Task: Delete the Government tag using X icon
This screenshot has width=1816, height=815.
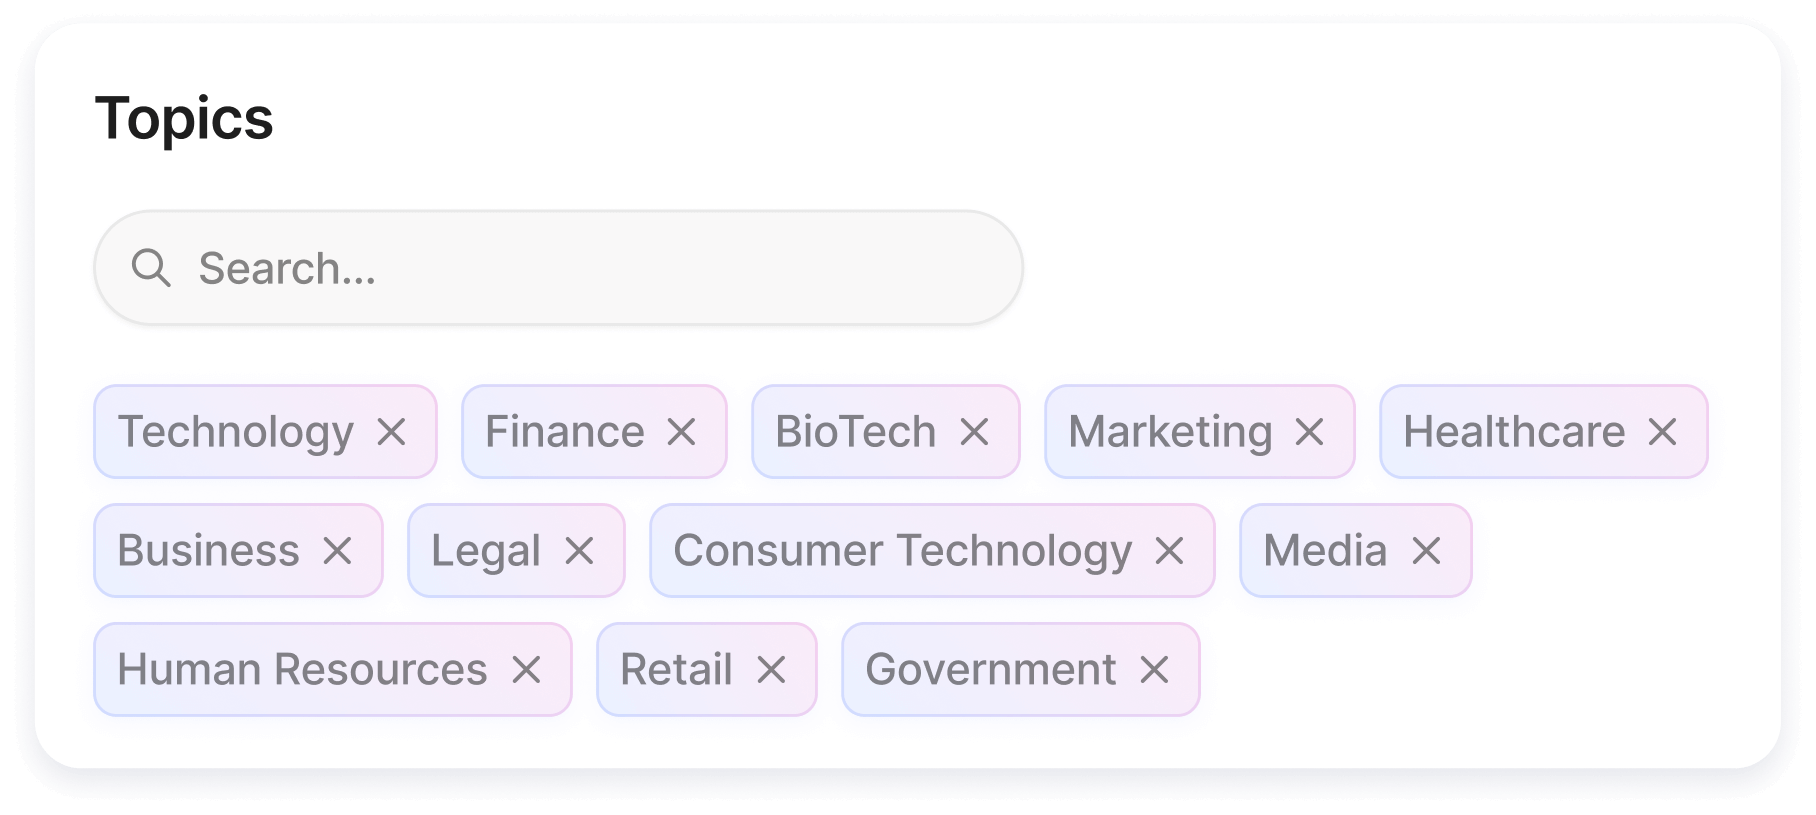Action: (x=1154, y=670)
